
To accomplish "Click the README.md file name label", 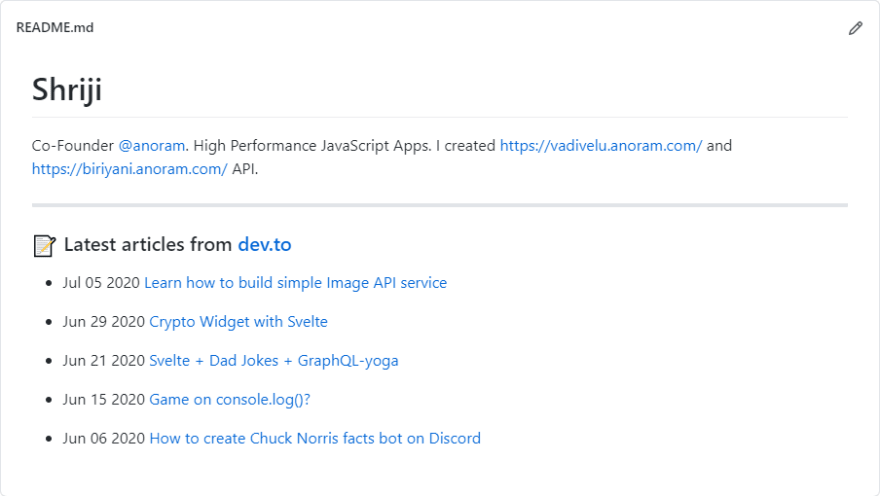I will click(55, 27).
